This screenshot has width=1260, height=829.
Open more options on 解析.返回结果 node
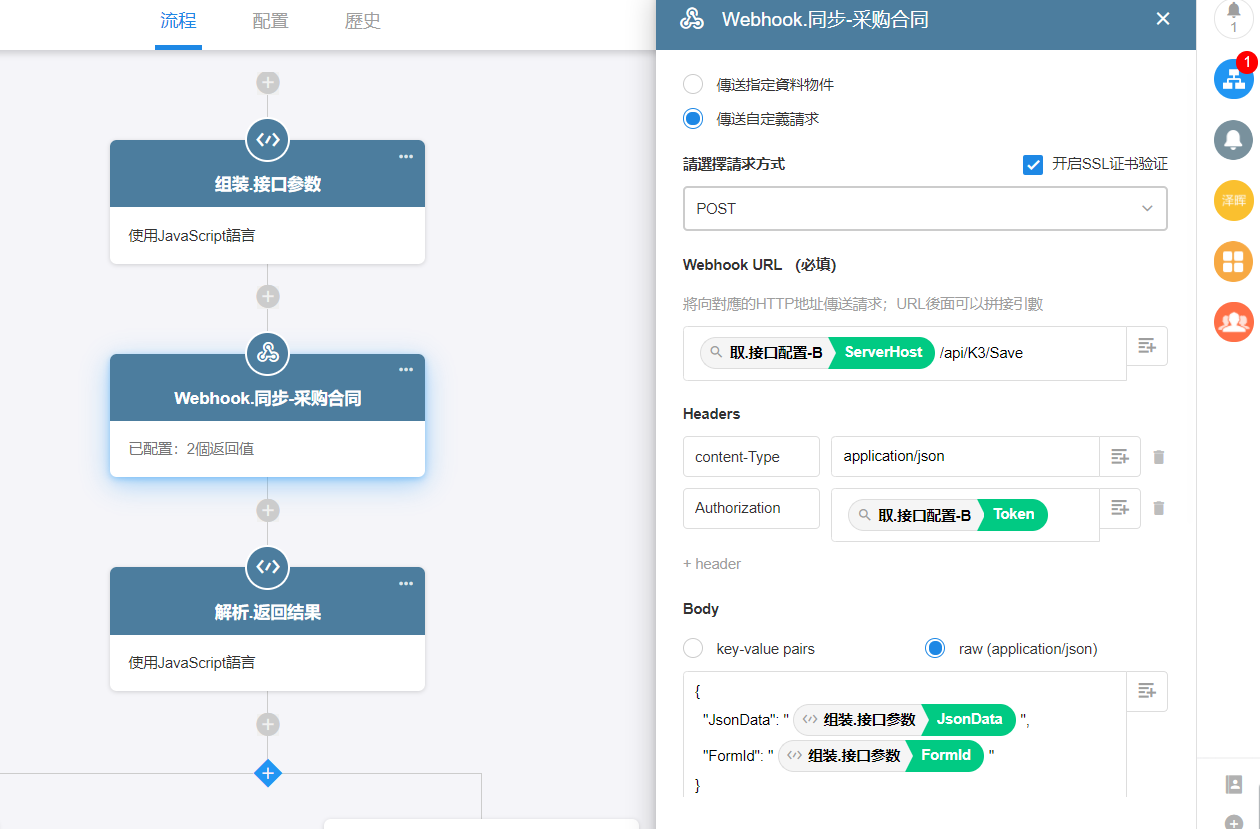click(x=406, y=583)
